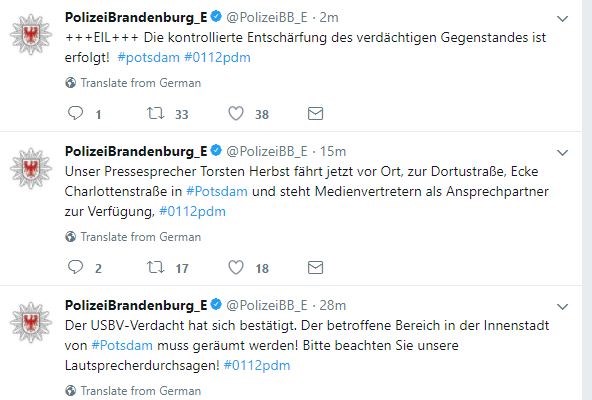The image size is (592, 400).
Task: Open #0112pdm hashtag in the USBV tweet
Action: 257,365
